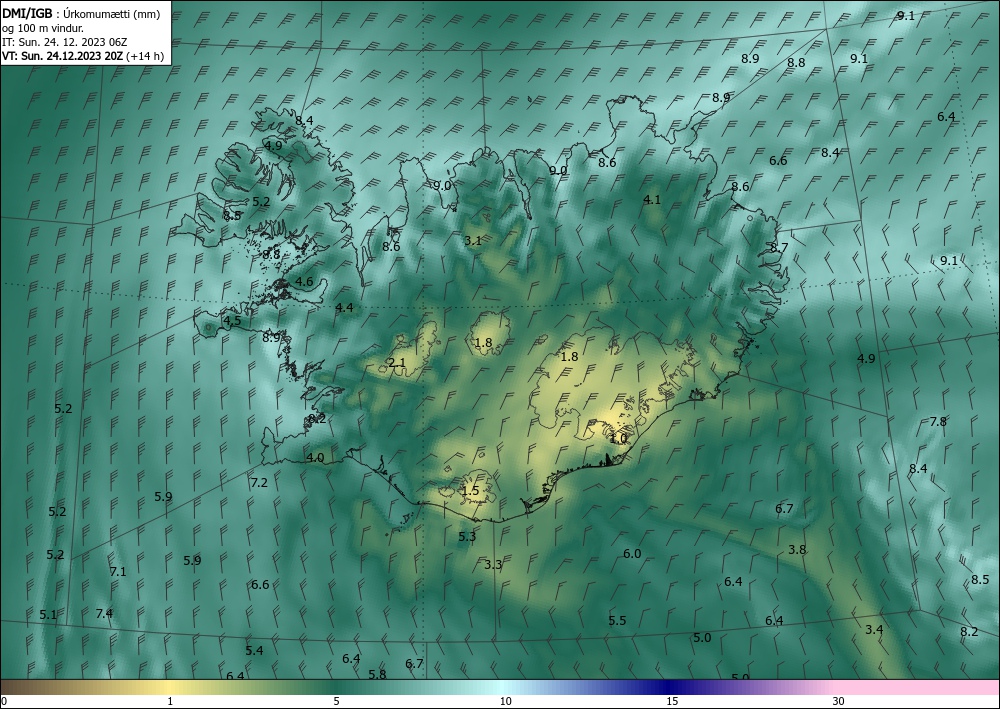Click the '8.4' value at the Westfjords' northern tip
The width and height of the screenshot is (1000, 709).
(304, 120)
